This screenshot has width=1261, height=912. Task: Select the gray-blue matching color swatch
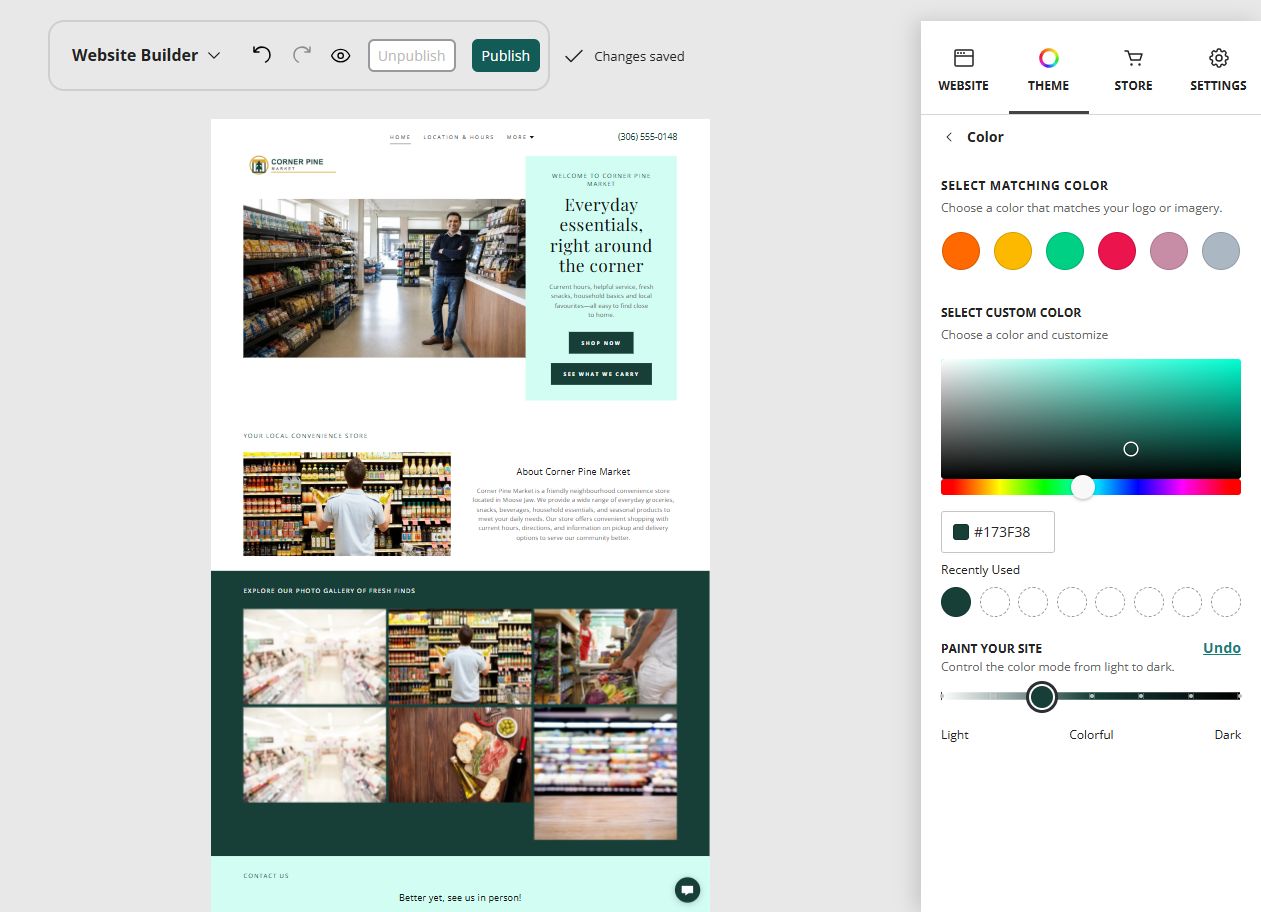tap(1221, 251)
